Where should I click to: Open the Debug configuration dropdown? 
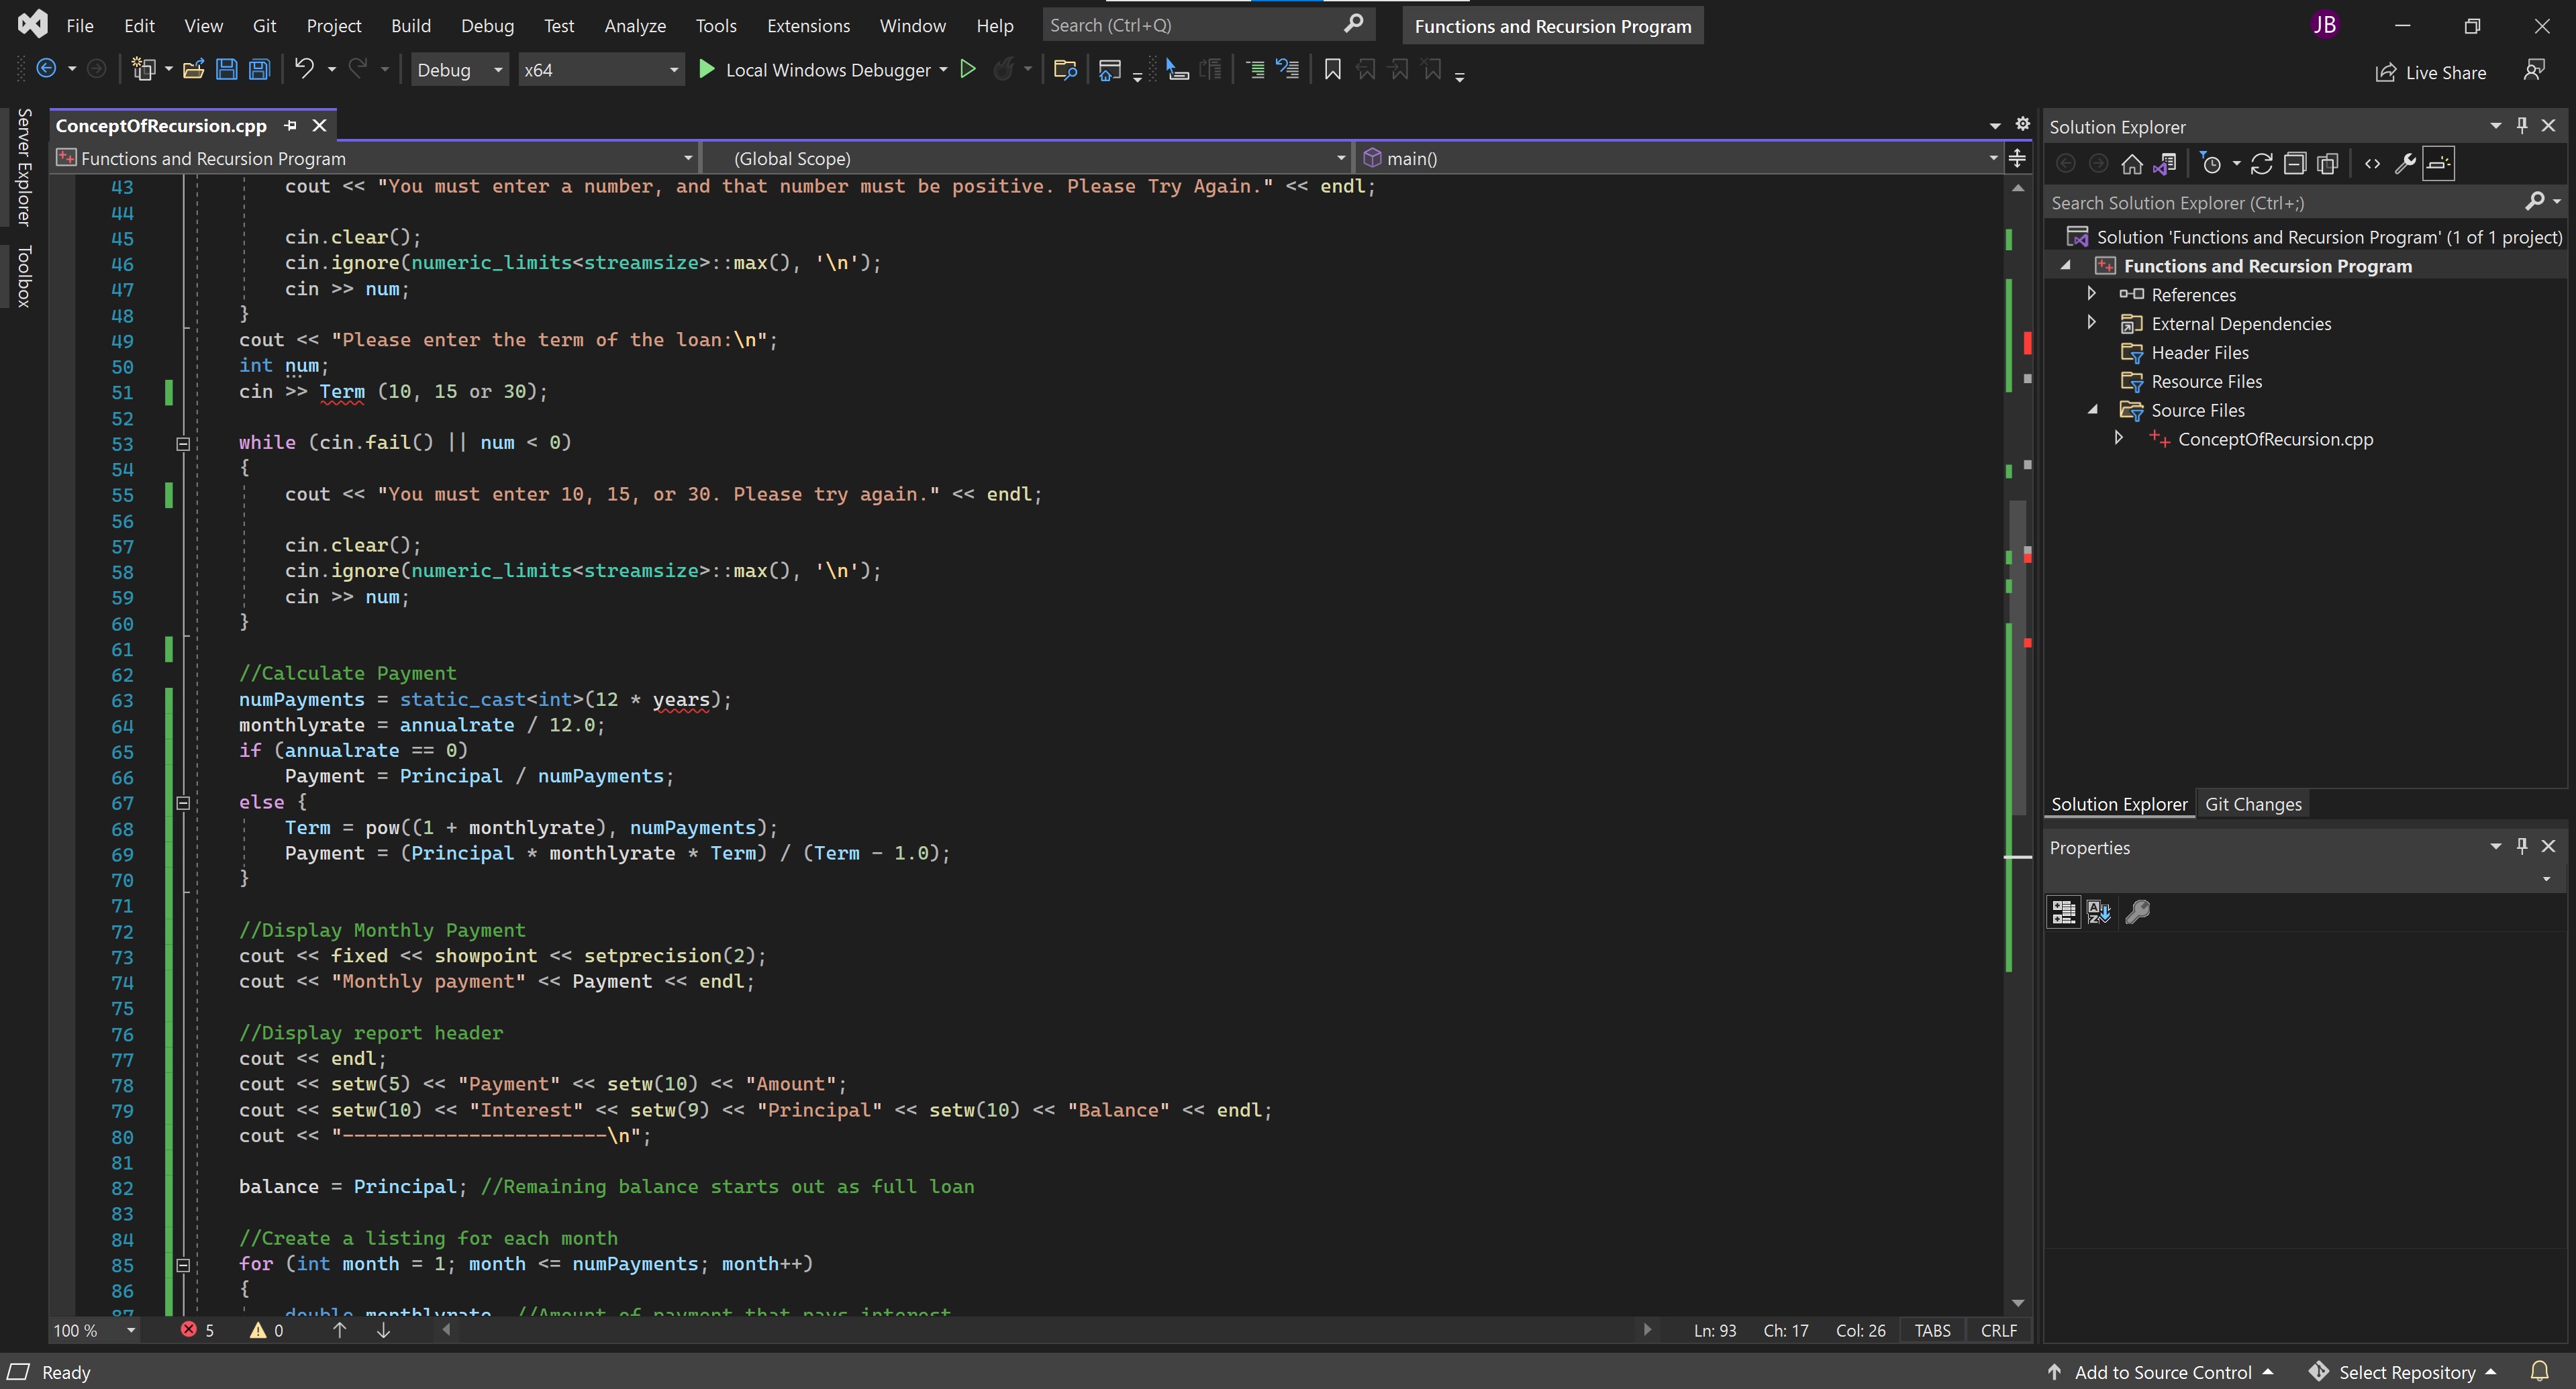click(459, 70)
